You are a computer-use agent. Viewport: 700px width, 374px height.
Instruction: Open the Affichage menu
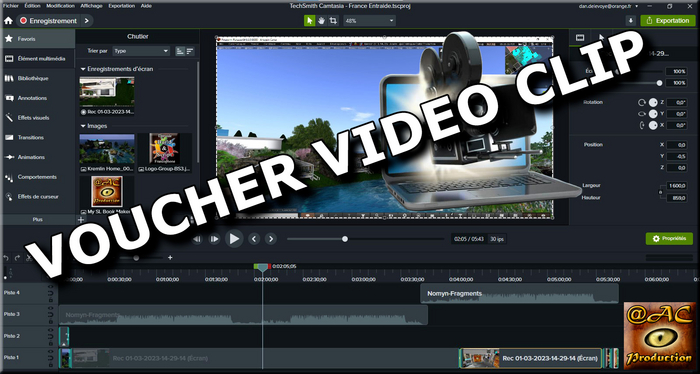click(x=91, y=6)
